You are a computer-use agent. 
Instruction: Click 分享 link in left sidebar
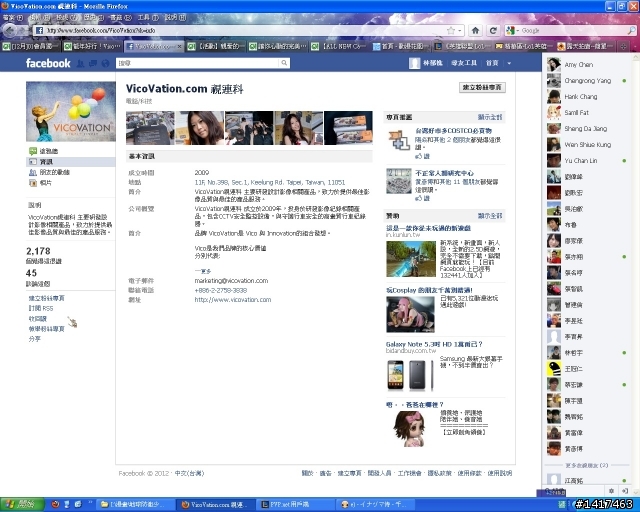coord(35,339)
